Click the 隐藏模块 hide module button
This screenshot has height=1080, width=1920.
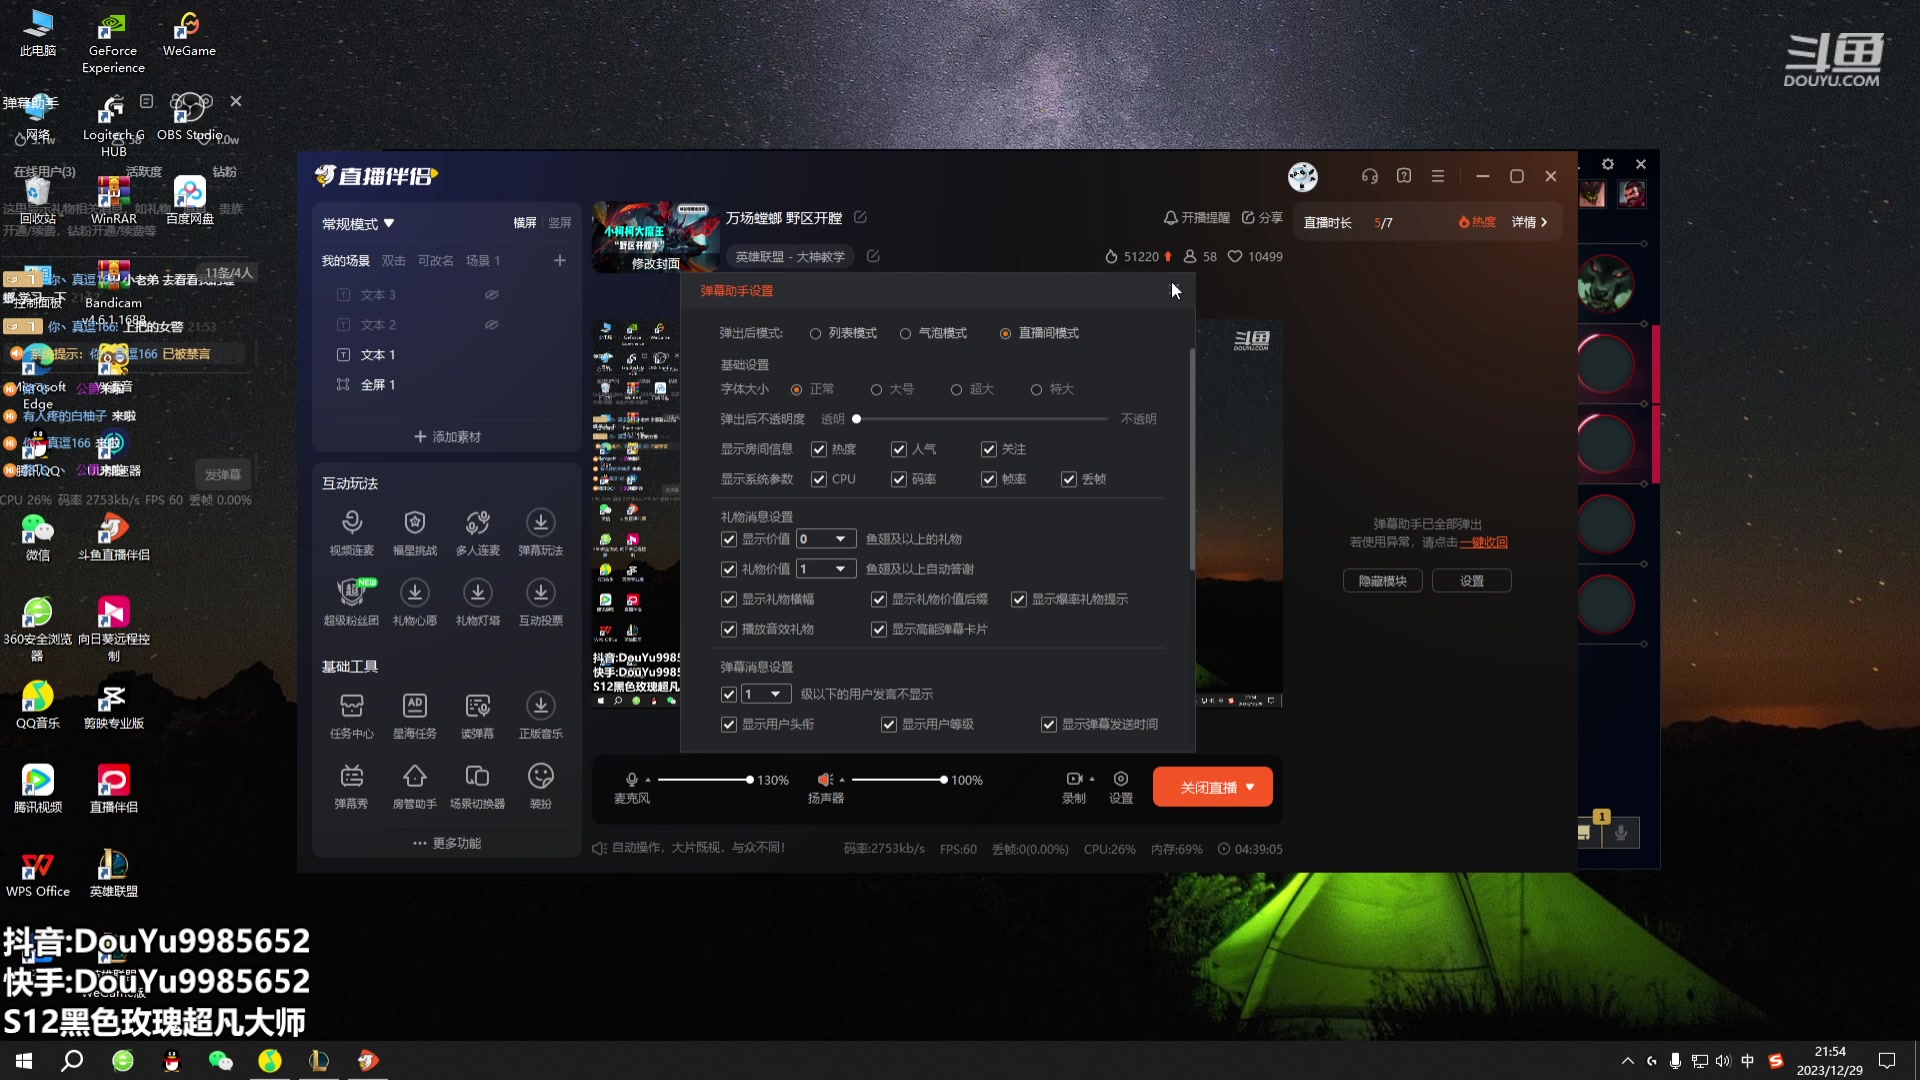[x=1382, y=581]
